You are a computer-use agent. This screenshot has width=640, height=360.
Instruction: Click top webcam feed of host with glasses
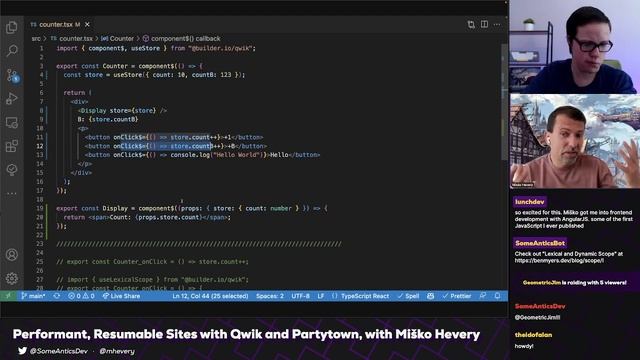575,47
